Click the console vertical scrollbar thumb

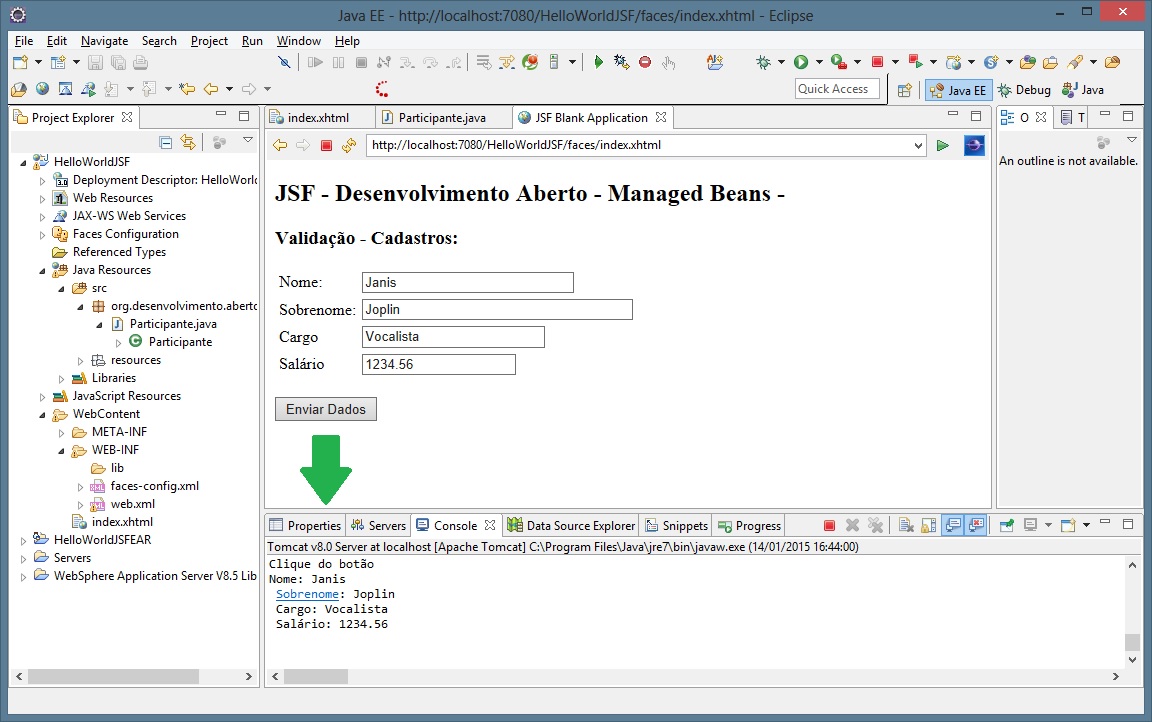[x=1132, y=642]
